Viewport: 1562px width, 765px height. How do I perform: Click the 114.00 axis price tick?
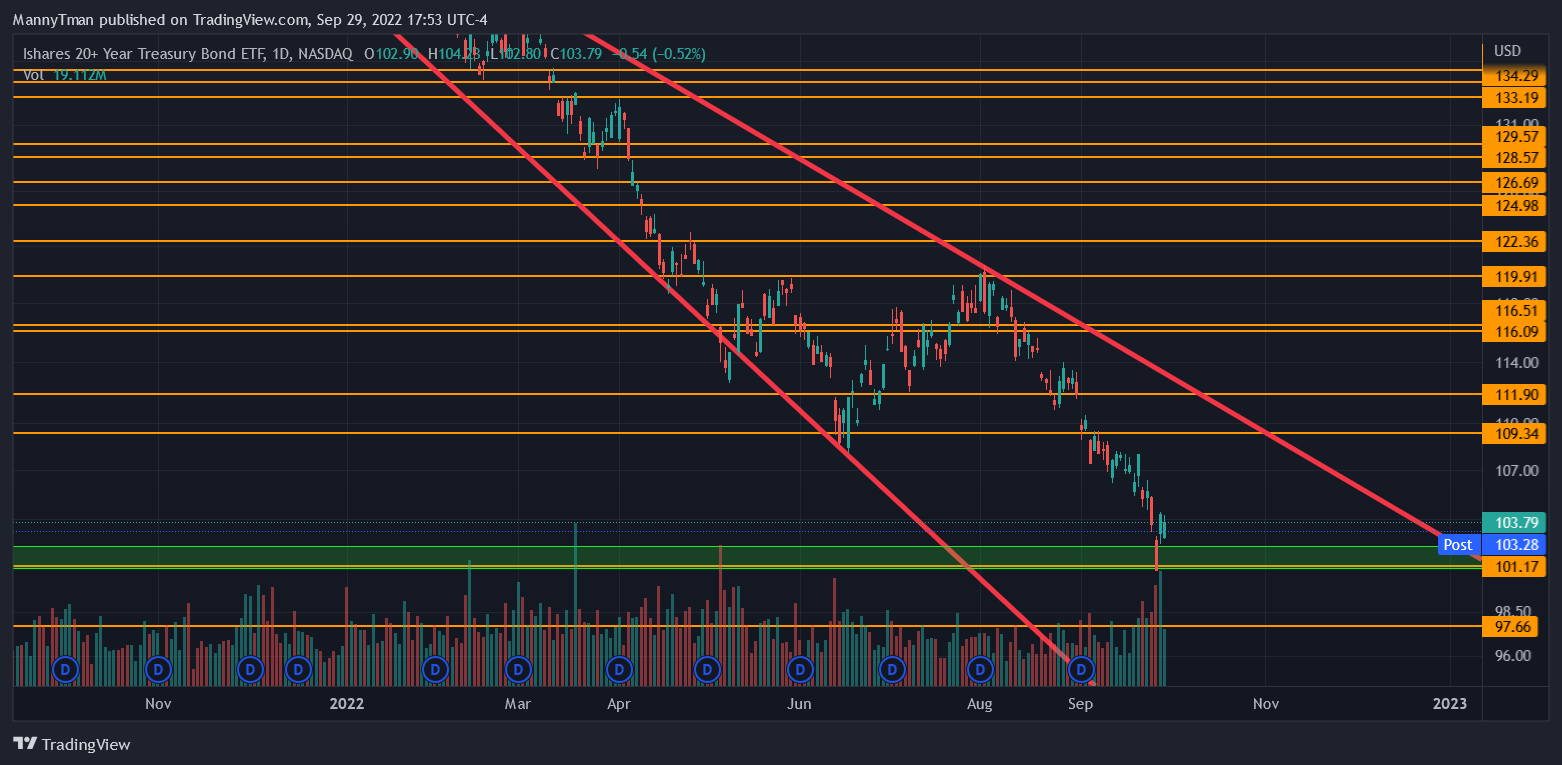tap(1516, 363)
